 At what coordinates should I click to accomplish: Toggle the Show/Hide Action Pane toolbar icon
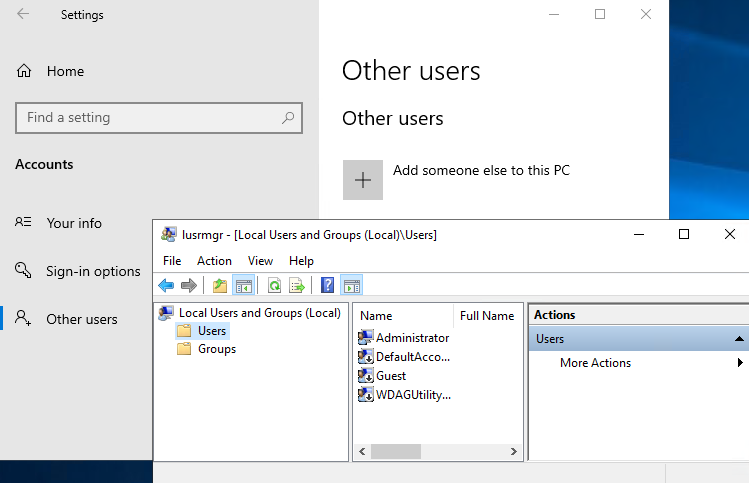tap(352, 286)
